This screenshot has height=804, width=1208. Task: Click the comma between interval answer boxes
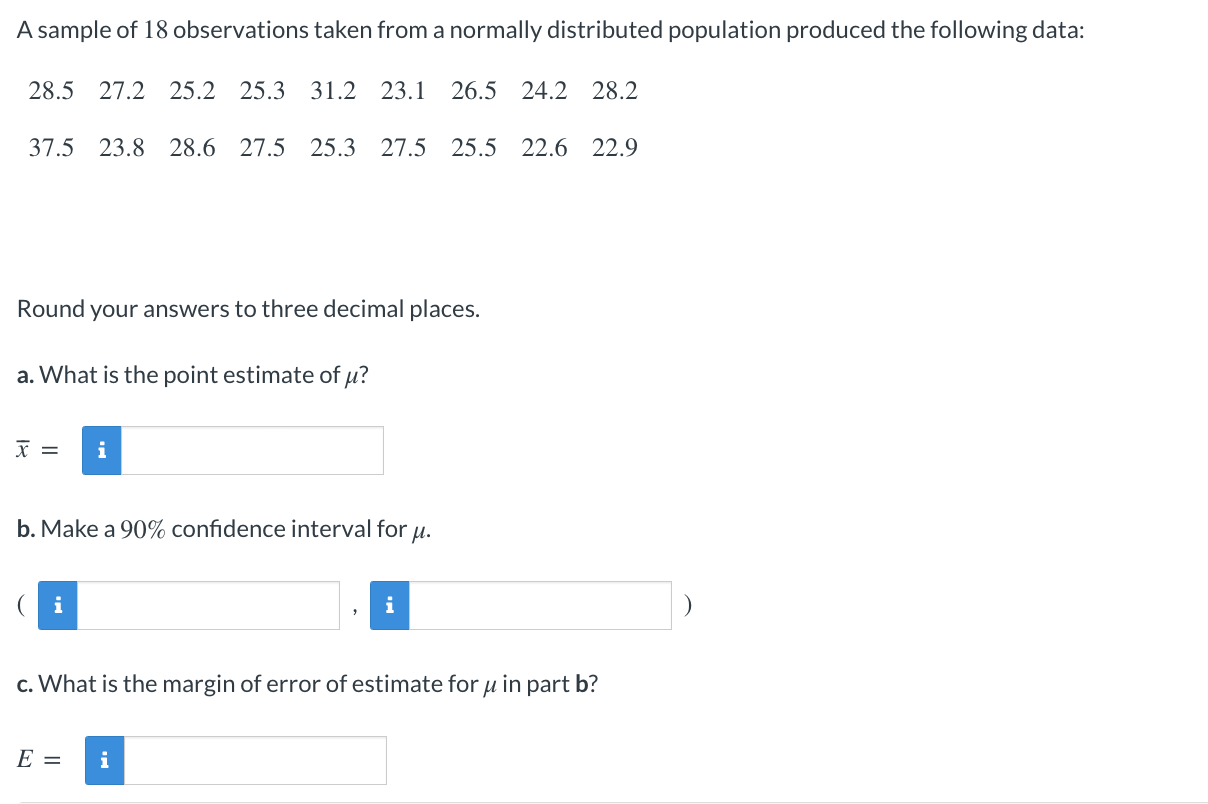coord(356,610)
